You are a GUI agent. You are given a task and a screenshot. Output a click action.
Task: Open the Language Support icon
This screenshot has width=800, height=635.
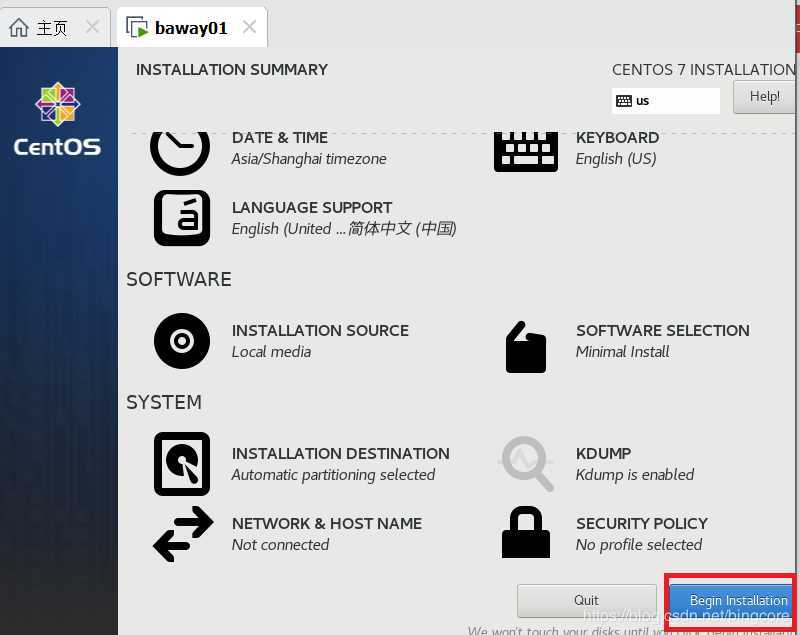pyautogui.click(x=182, y=218)
